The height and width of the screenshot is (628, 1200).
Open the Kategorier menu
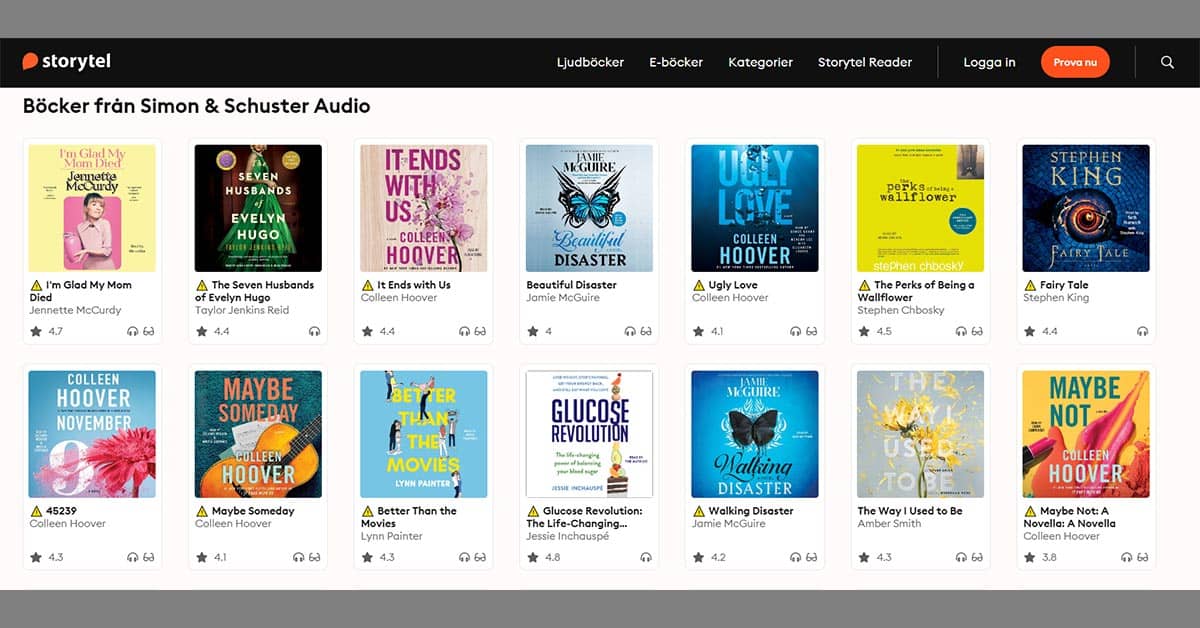760,62
